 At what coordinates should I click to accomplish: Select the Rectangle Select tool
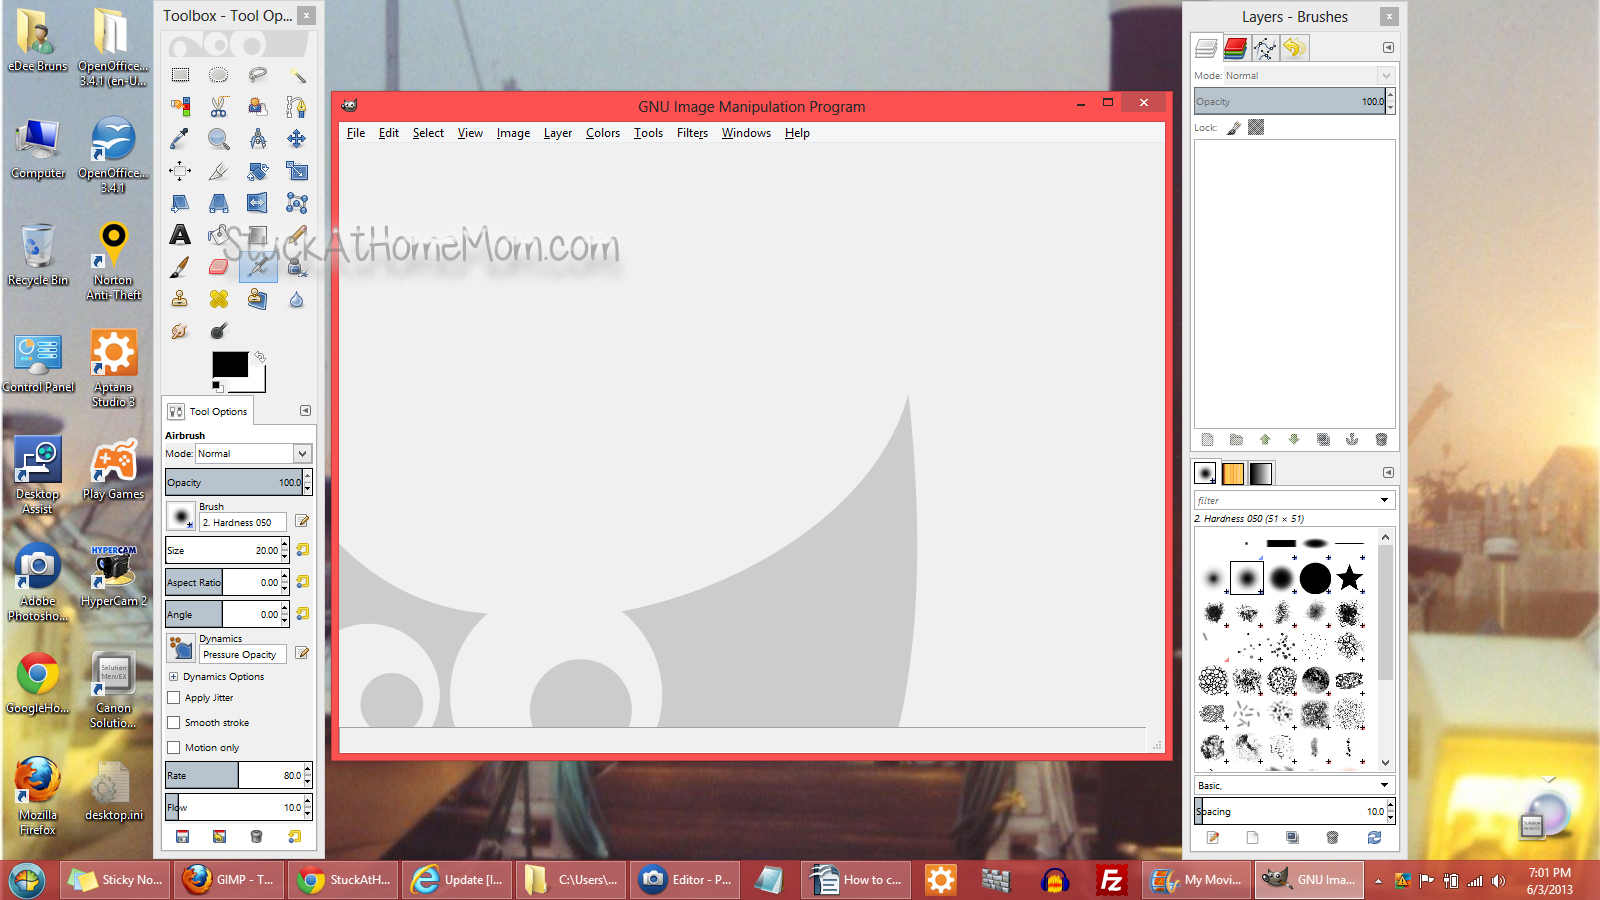tap(180, 75)
